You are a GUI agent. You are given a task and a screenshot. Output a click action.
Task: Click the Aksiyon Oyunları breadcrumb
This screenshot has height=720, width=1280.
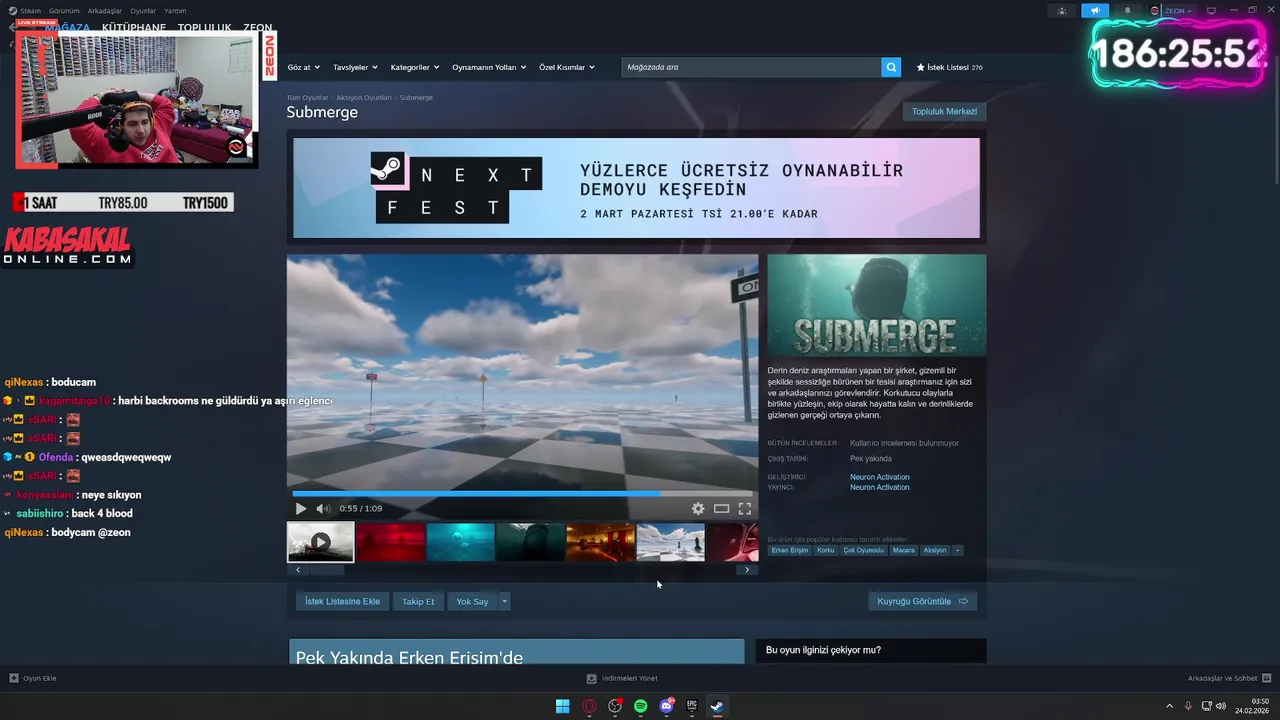(x=364, y=97)
